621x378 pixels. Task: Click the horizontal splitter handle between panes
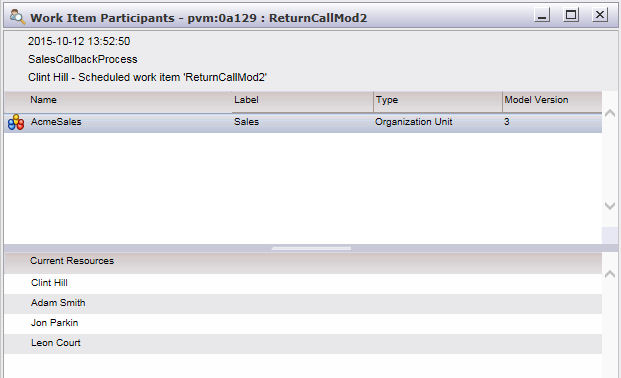[x=311, y=248]
